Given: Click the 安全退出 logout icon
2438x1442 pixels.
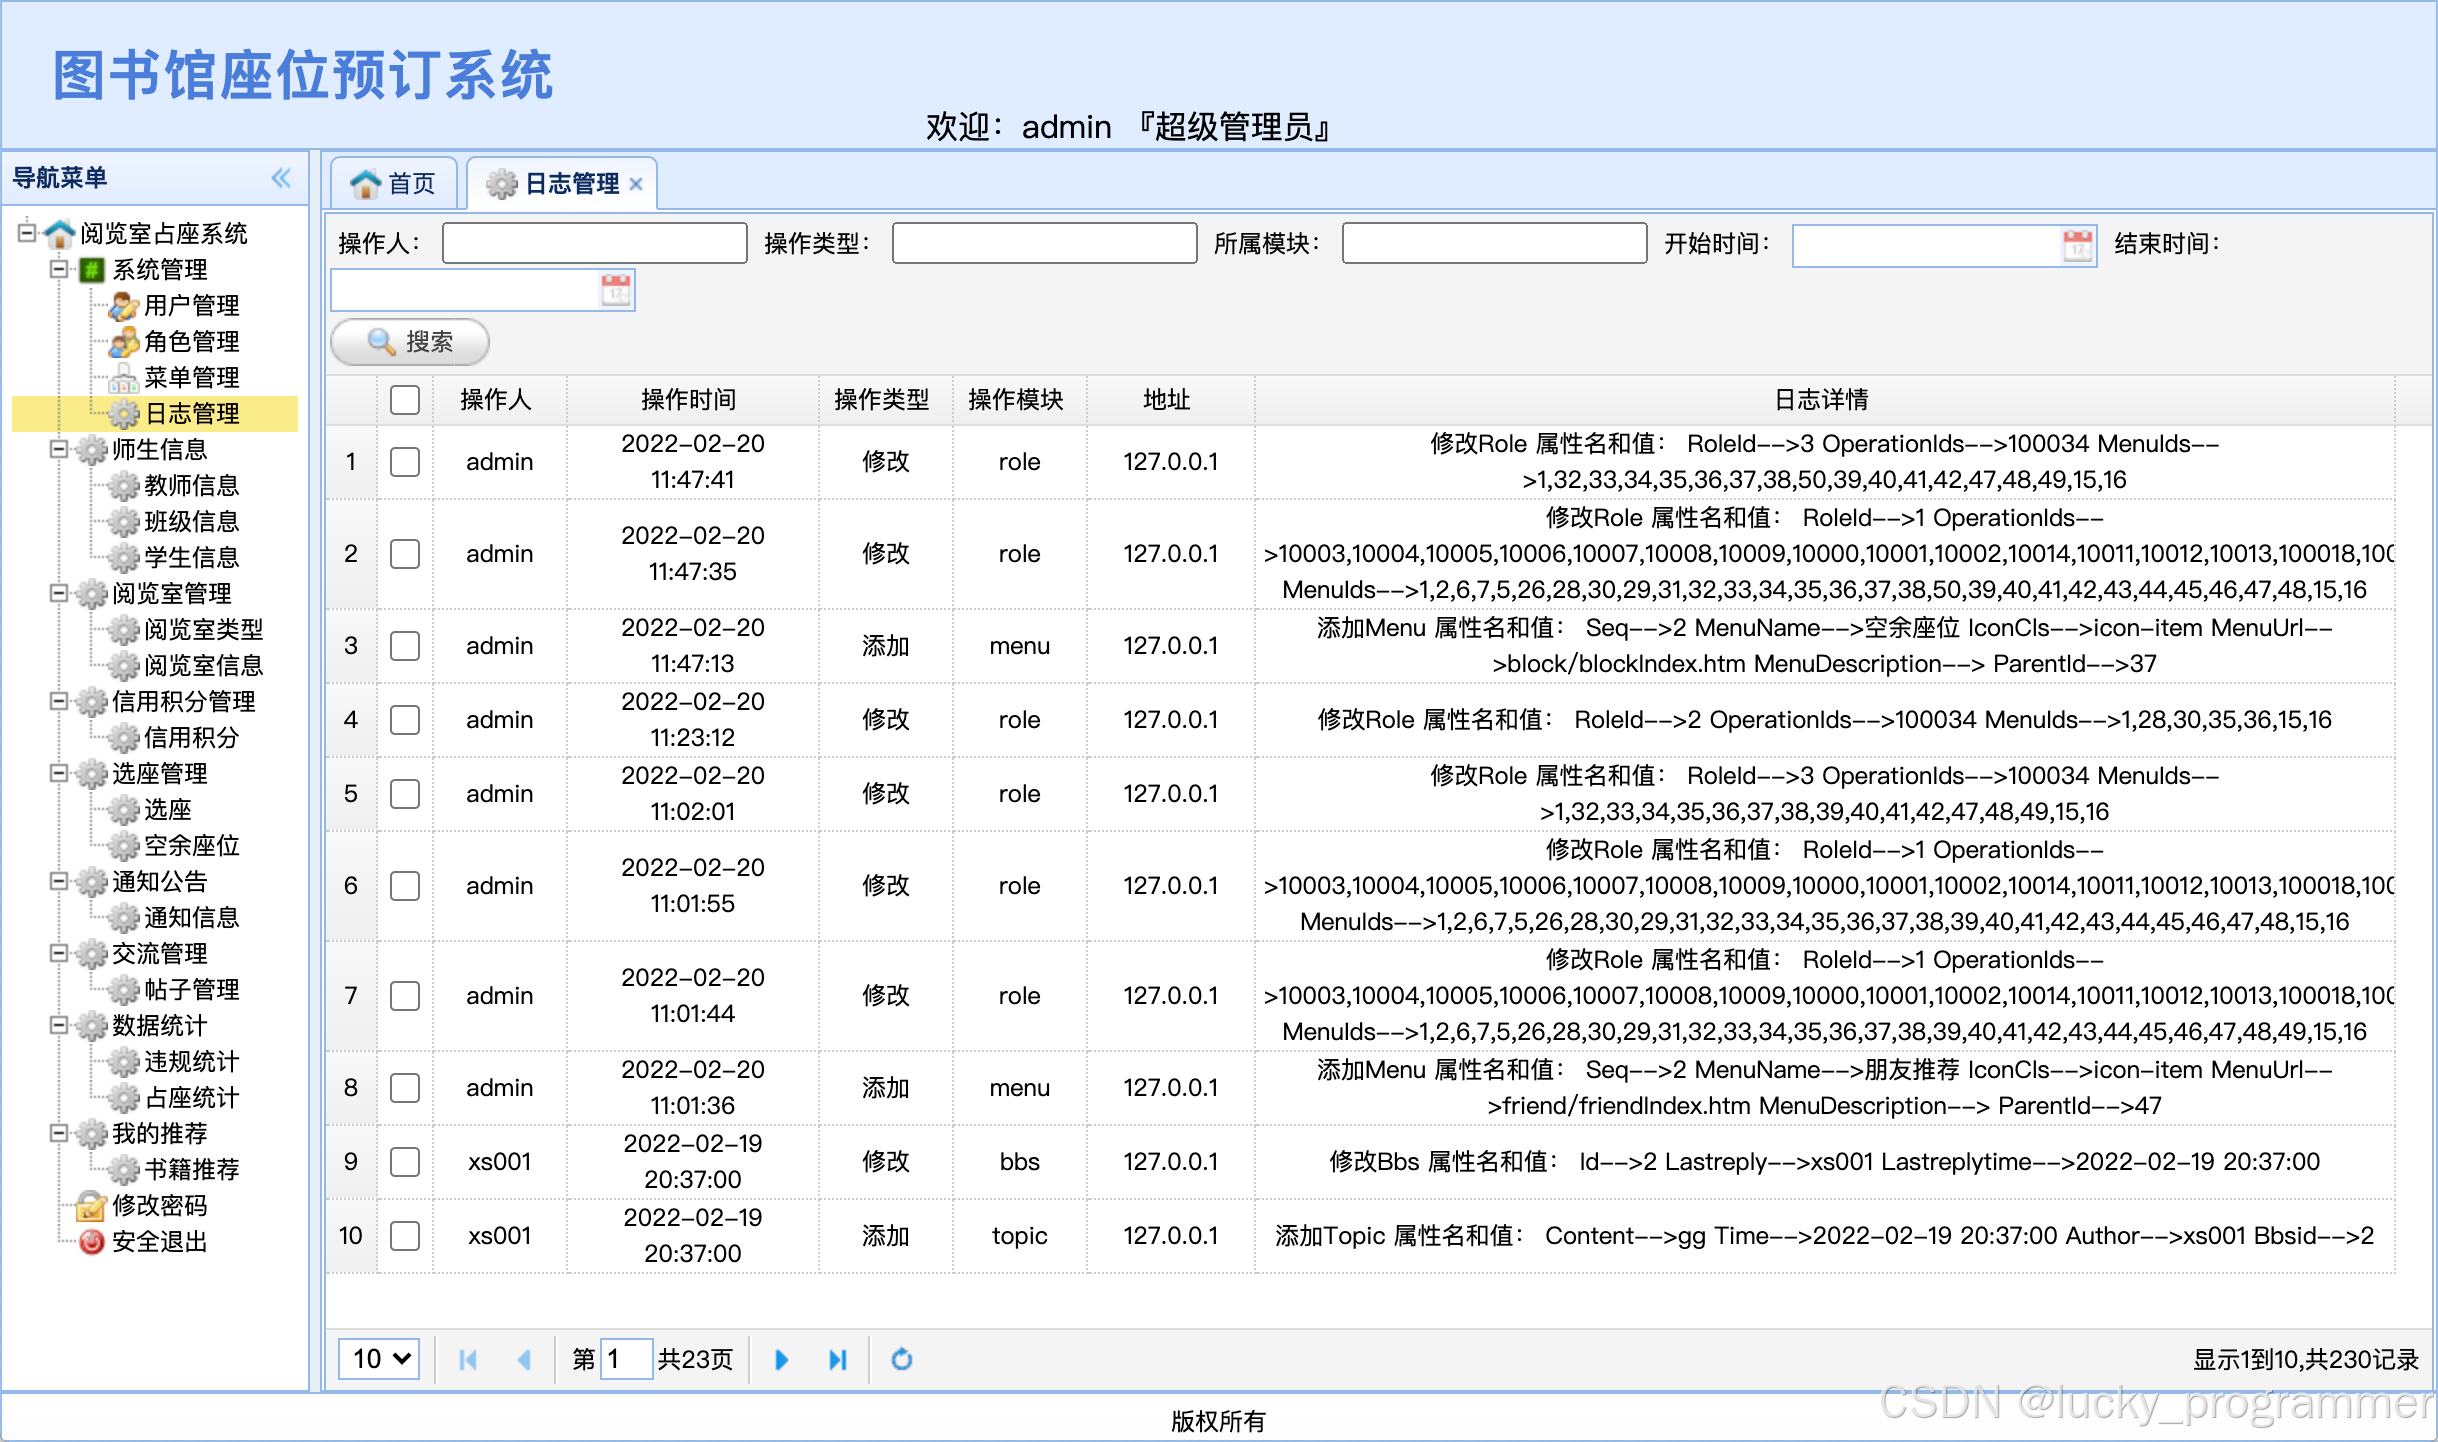Looking at the screenshot, I should tap(92, 1241).
